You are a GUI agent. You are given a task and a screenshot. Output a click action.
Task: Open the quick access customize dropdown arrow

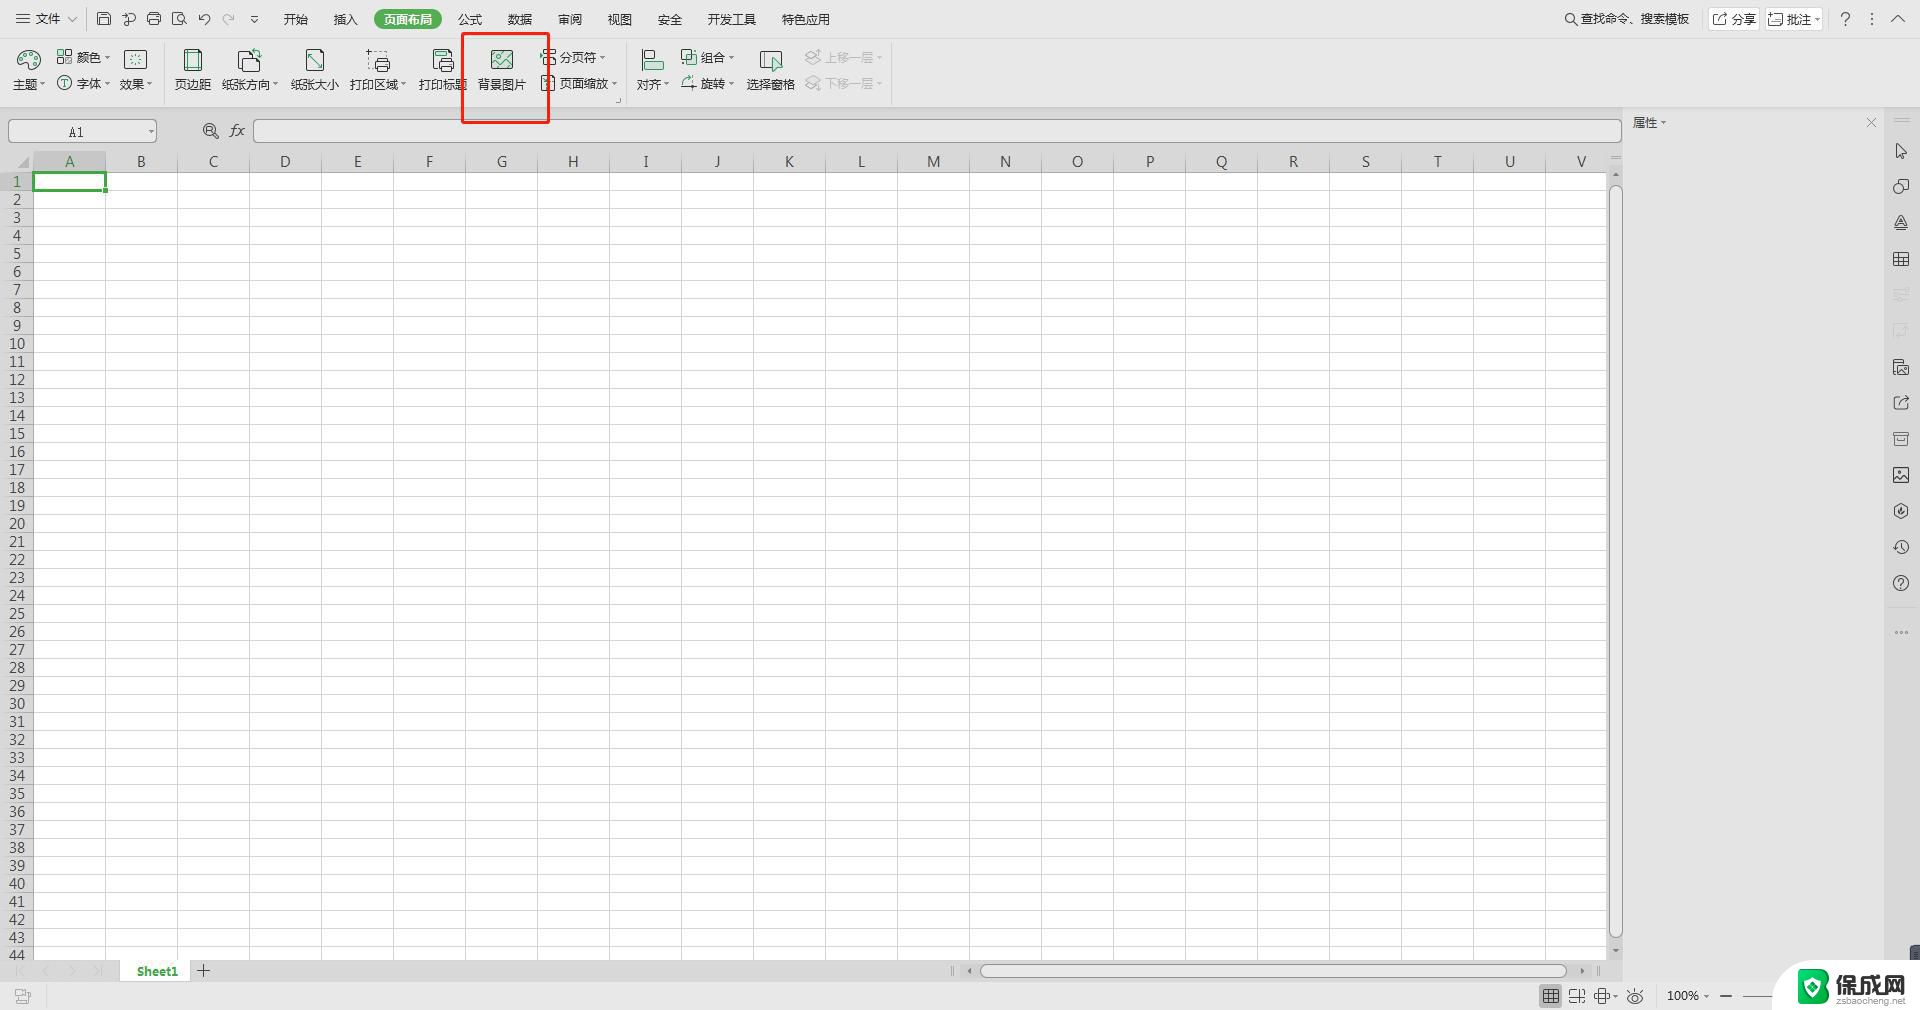coord(254,19)
